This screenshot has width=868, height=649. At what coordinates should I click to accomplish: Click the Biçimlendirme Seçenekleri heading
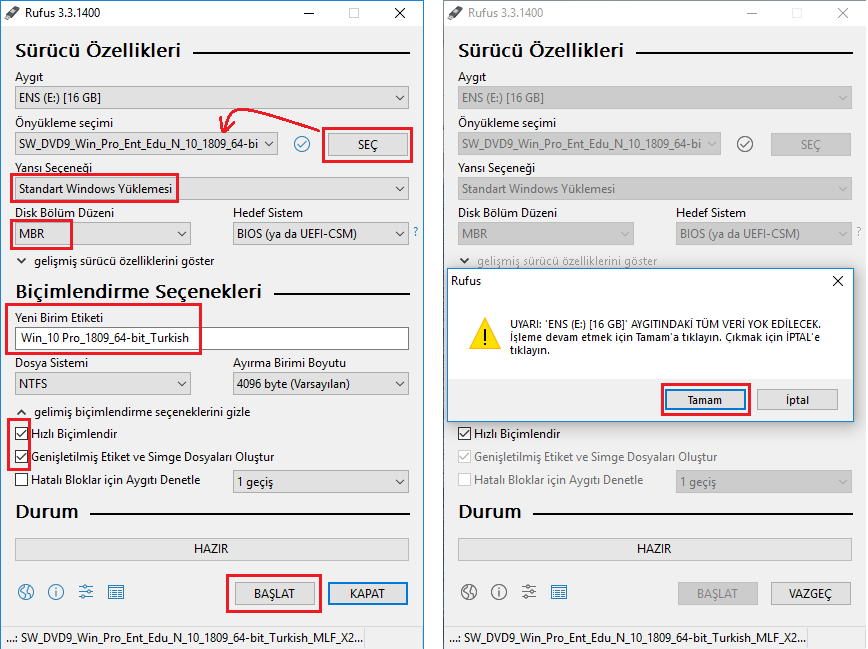[x=138, y=291]
